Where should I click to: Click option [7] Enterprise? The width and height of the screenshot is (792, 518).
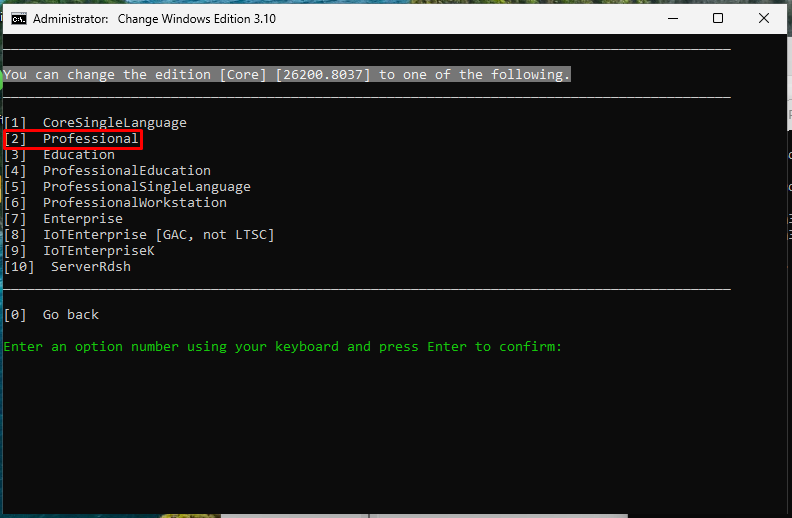pyautogui.click(x=63, y=219)
